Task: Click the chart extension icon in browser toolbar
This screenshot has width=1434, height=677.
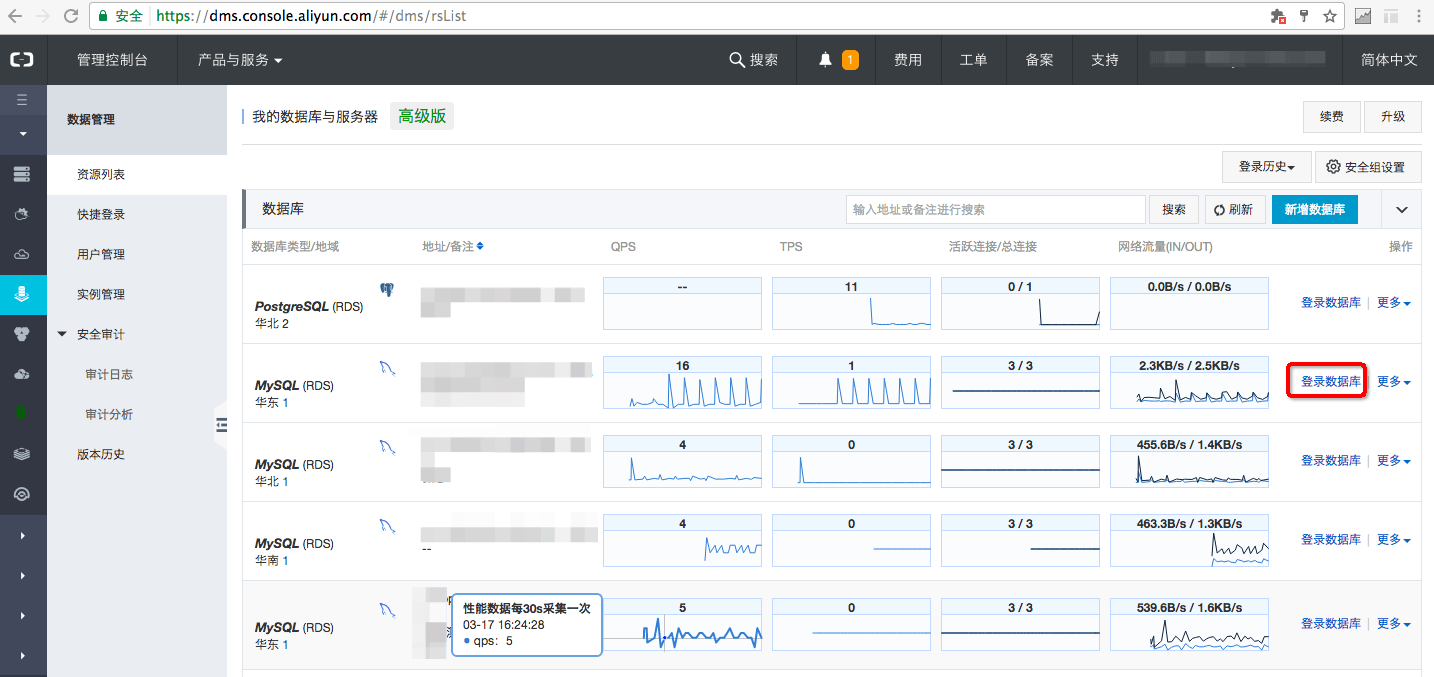Action: pos(1363,16)
